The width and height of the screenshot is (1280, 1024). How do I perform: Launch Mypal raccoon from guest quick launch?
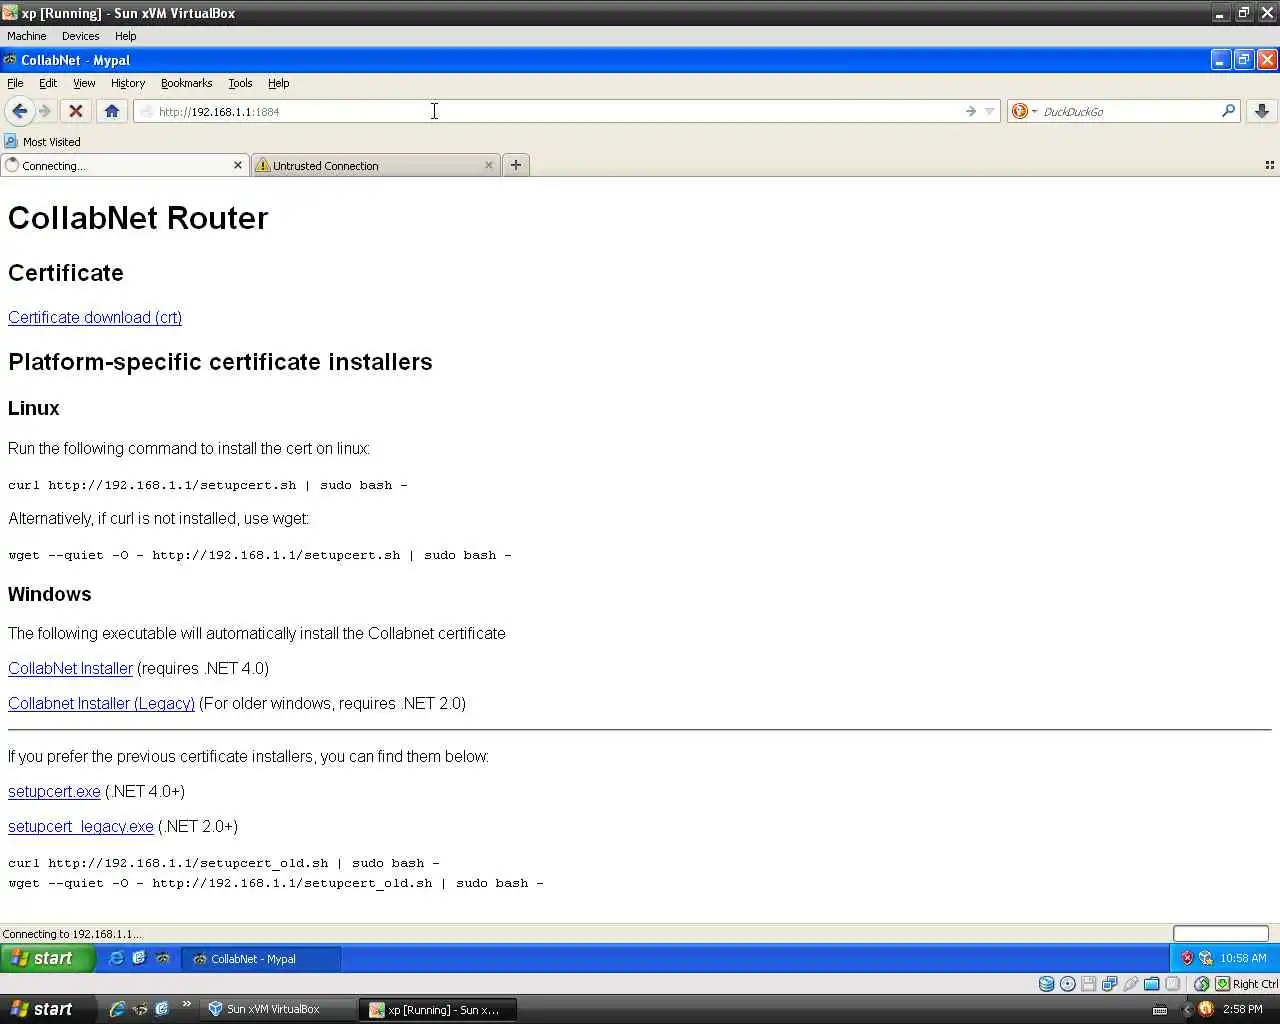pyautogui.click(x=162, y=958)
